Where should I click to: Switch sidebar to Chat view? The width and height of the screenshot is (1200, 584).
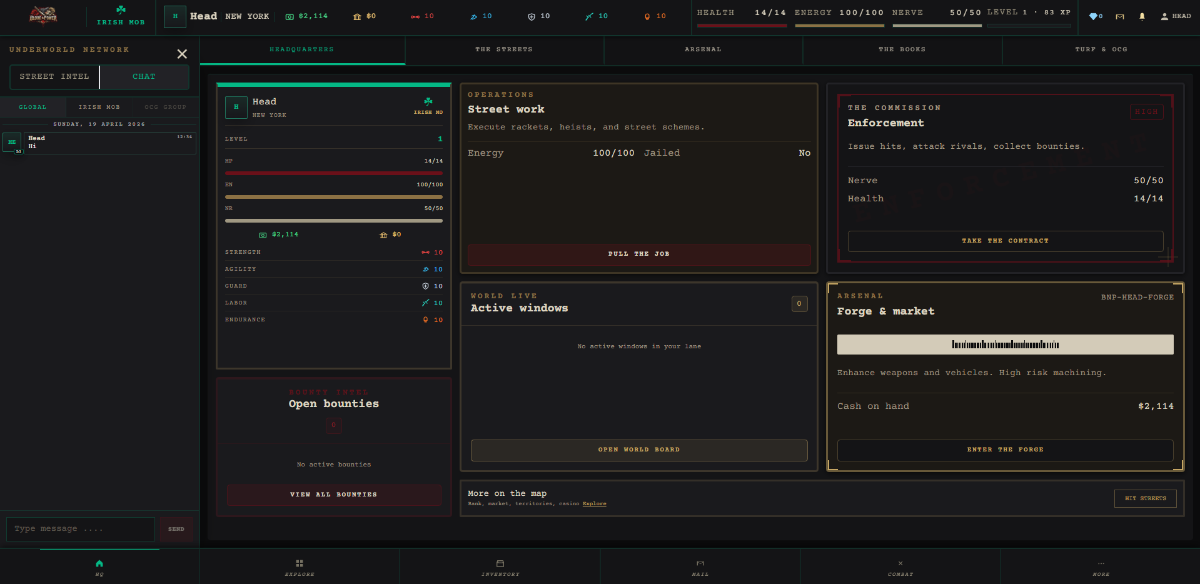tap(144, 77)
